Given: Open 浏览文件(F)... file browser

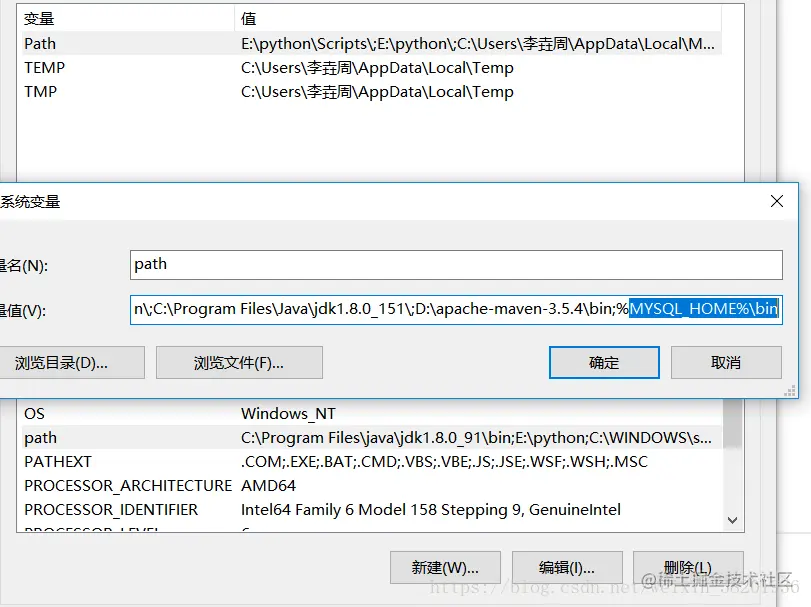Looking at the screenshot, I should (239, 362).
